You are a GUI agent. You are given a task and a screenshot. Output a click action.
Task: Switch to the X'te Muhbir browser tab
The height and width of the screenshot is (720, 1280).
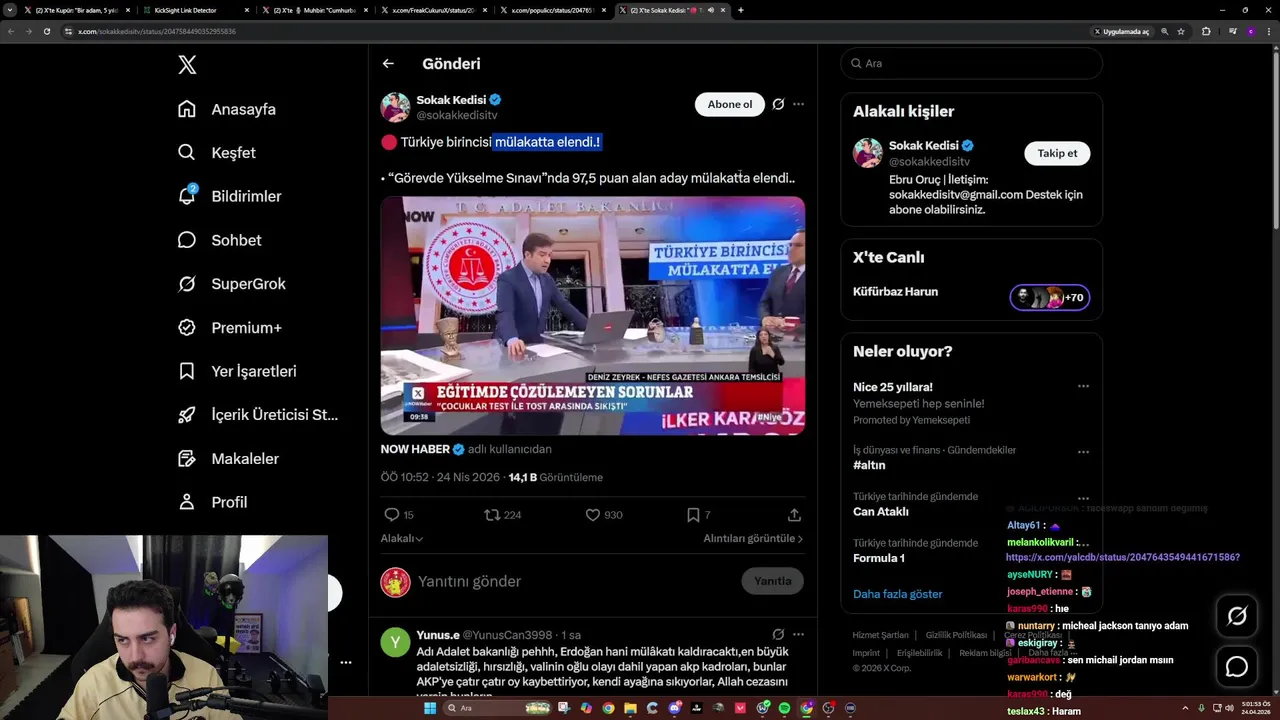point(316,10)
